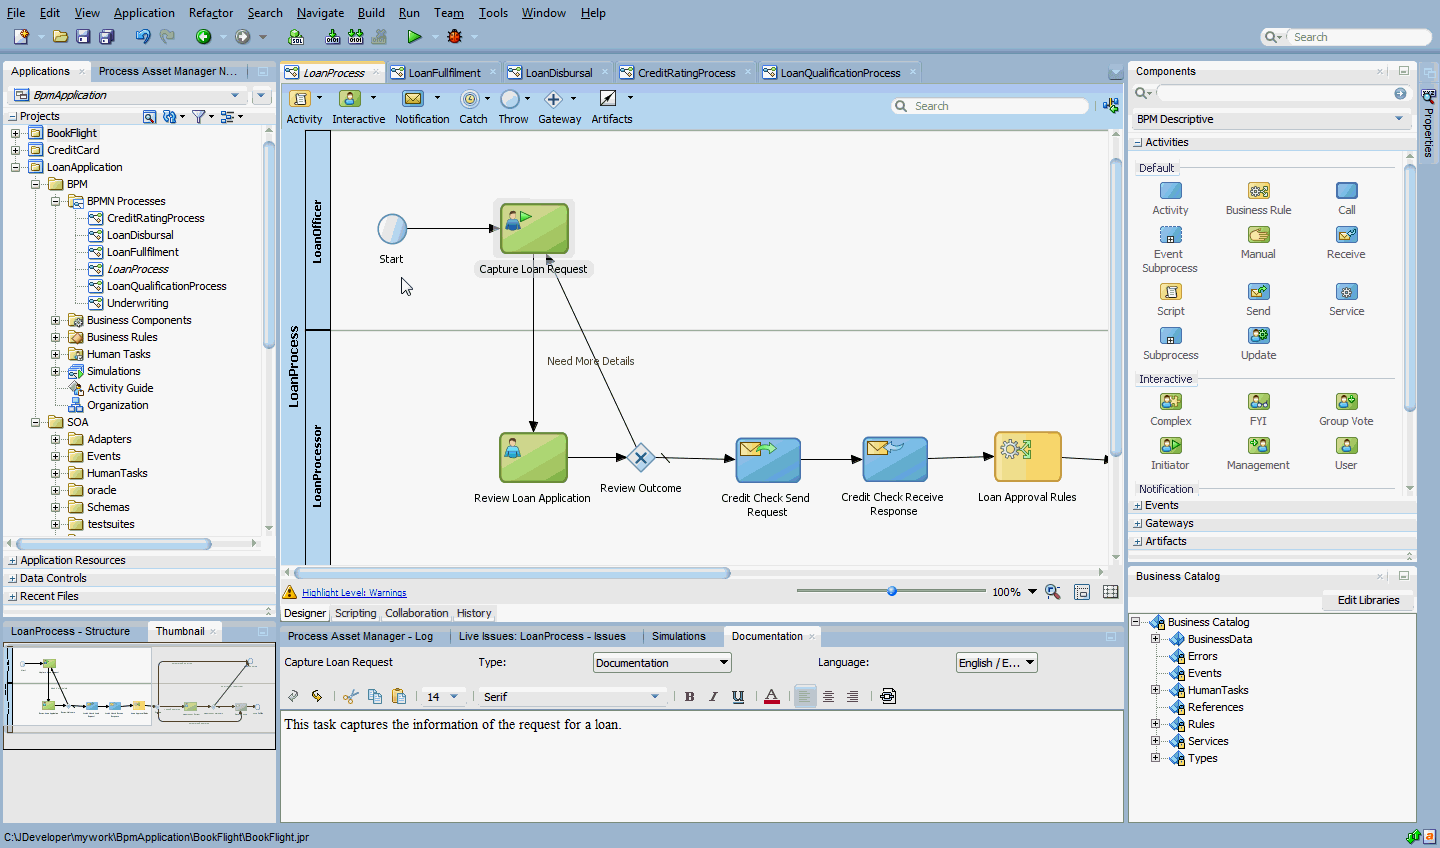1440x848 pixels.
Task: Click the Notification envelope toolbar icon
Action: (x=412, y=98)
